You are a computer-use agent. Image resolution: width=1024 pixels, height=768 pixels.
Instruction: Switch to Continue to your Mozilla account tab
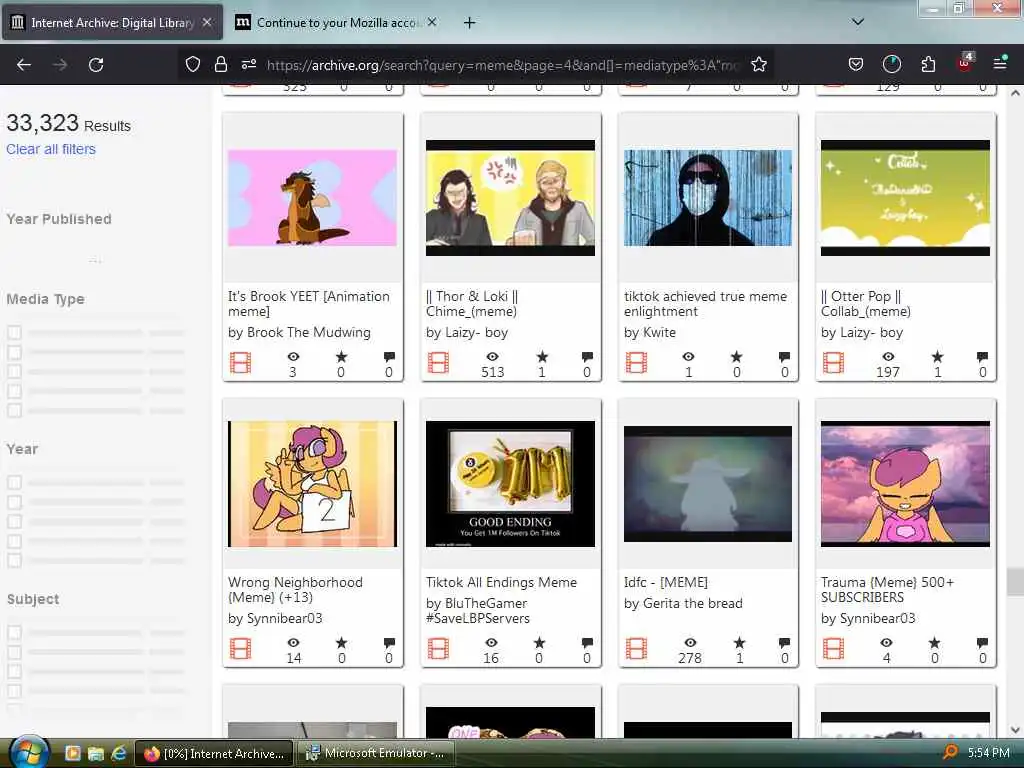[x=336, y=23]
